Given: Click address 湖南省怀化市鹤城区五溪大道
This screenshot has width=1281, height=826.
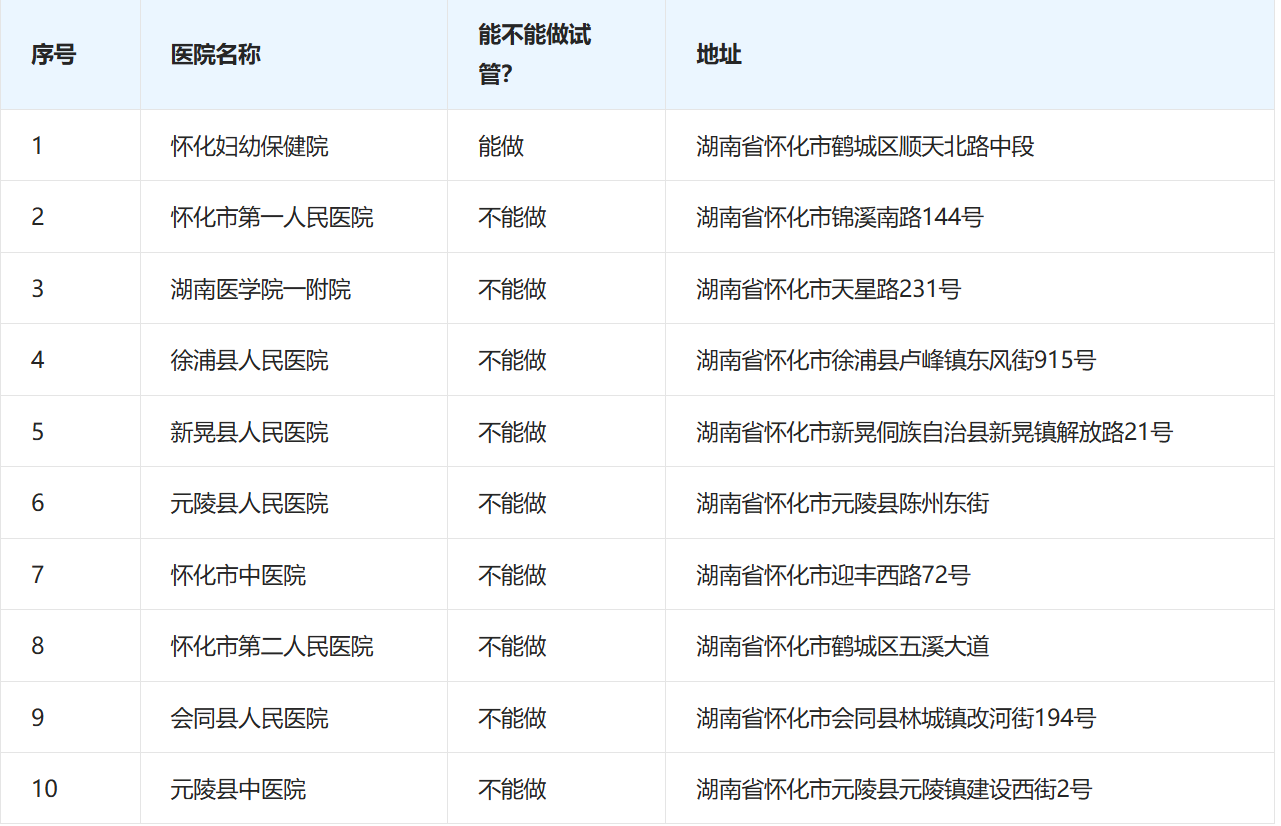Looking at the screenshot, I should point(843,646).
